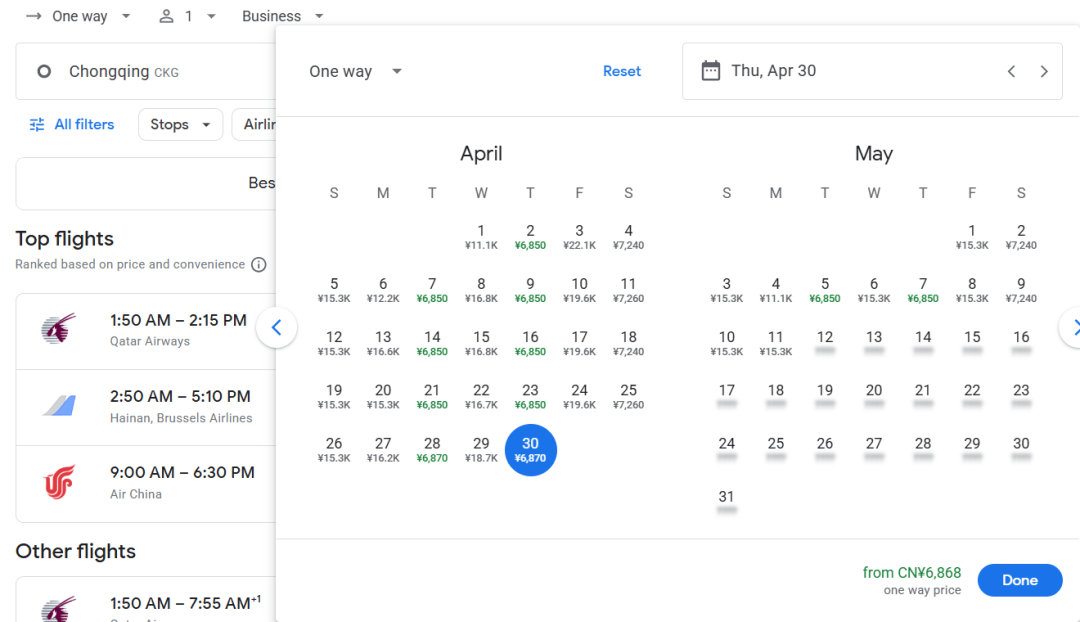Screen dimensions: 1080x622
Task: Open the One way dropdown in the calendar panel
Action: click(x=355, y=72)
